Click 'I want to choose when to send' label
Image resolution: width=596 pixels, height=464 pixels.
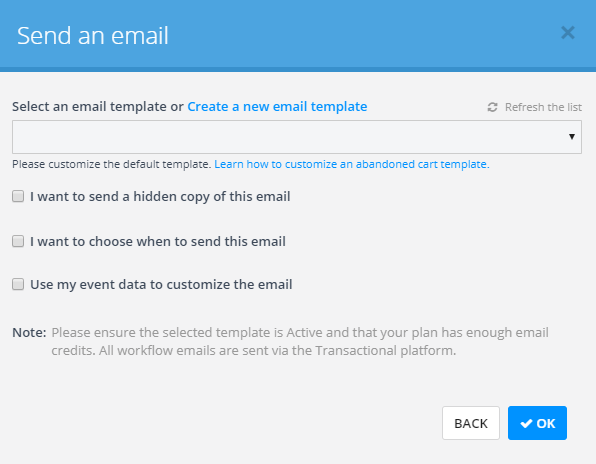[158, 241]
